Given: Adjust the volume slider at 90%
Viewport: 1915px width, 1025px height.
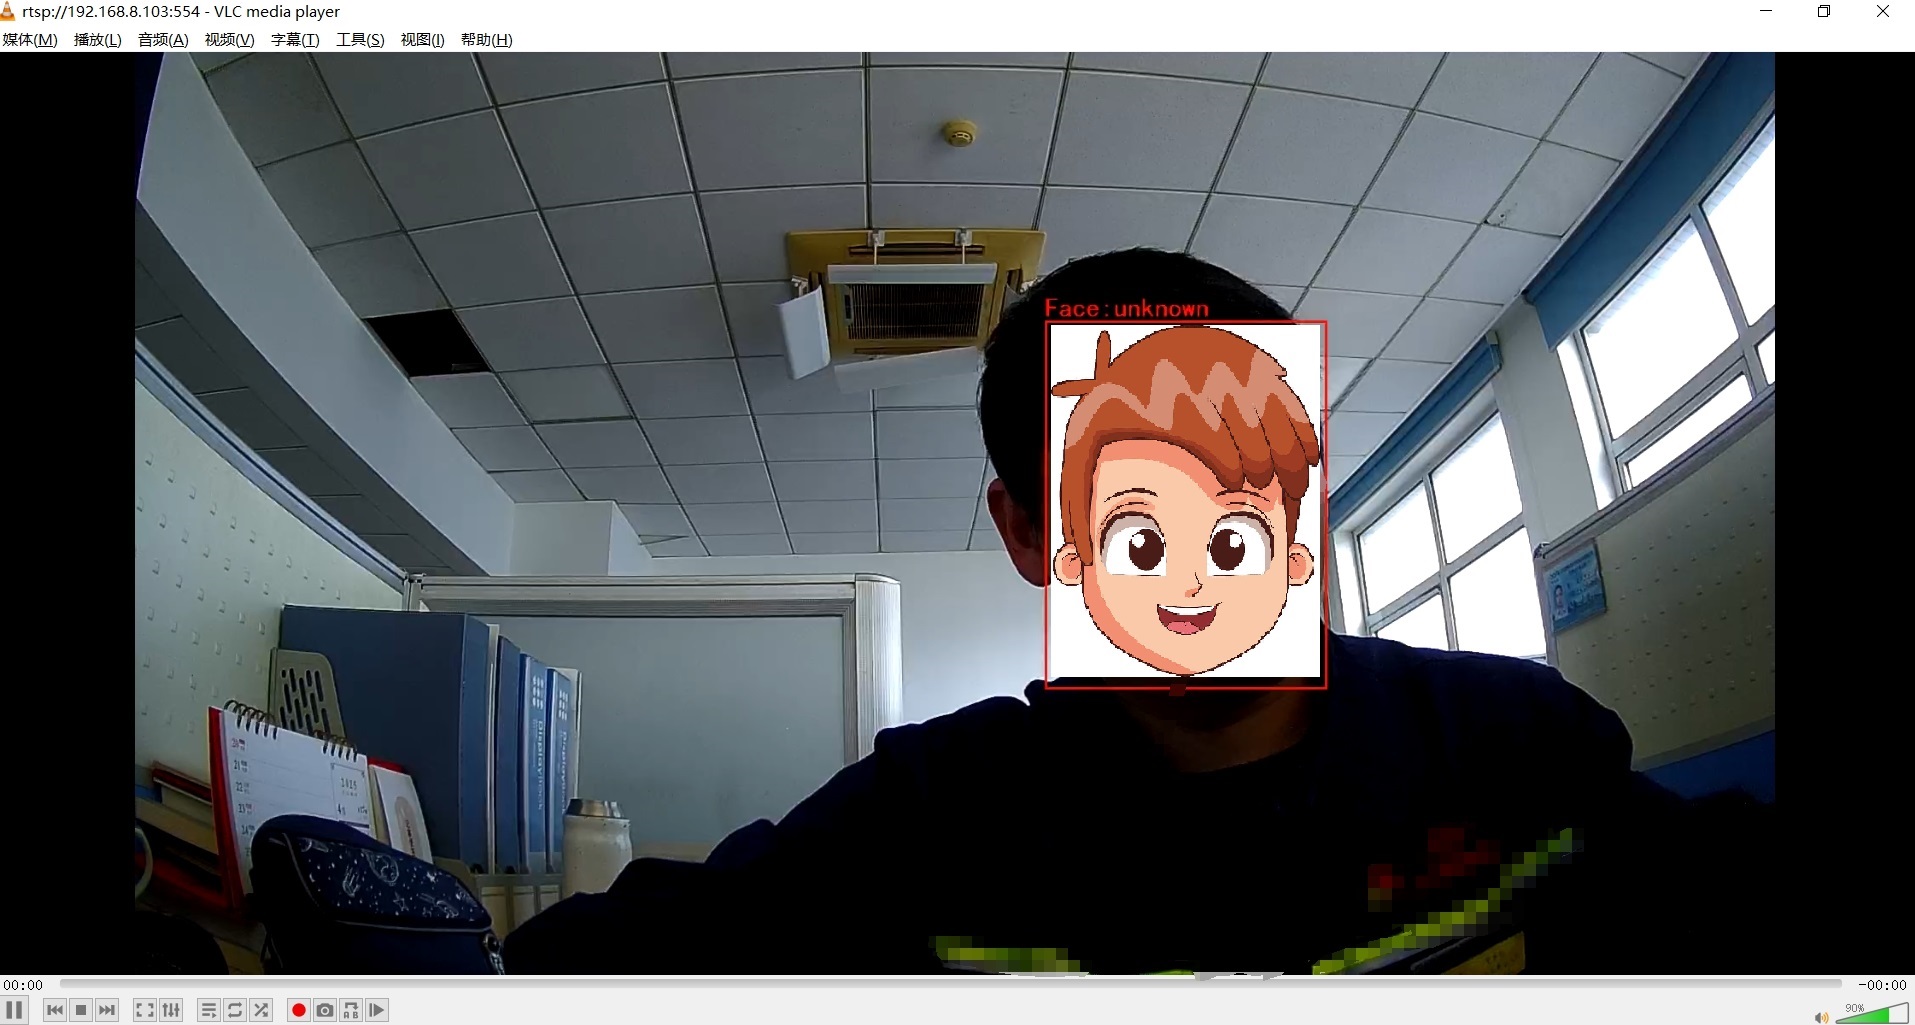Looking at the screenshot, I should coord(1872,1013).
